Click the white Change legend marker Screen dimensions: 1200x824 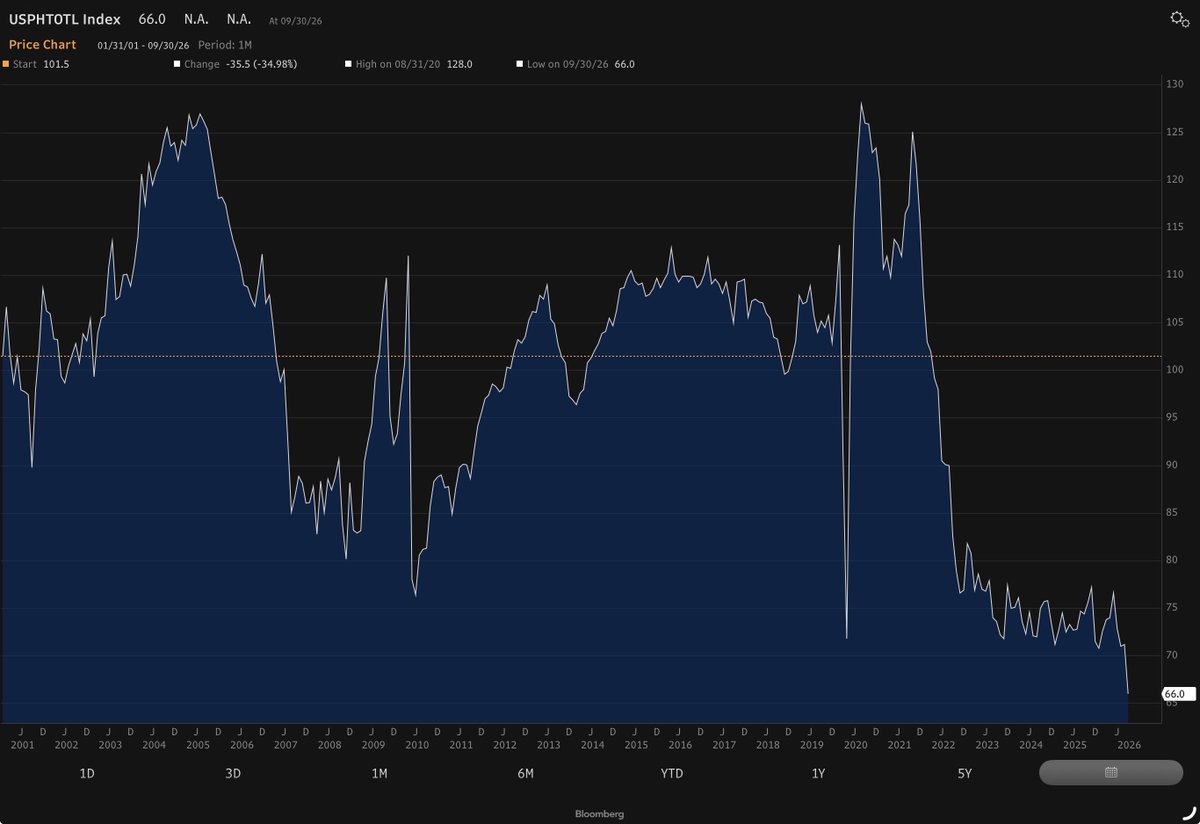coord(177,64)
